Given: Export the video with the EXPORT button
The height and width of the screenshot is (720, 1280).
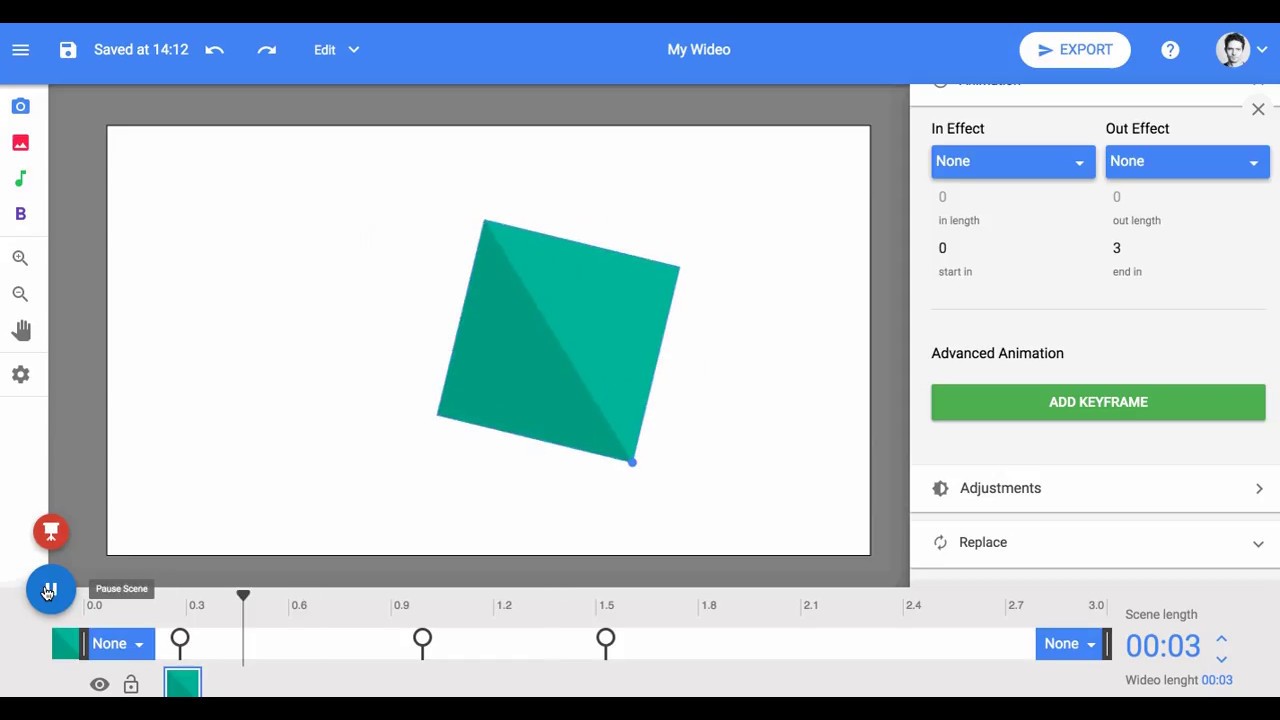Looking at the screenshot, I should pyautogui.click(x=1075, y=50).
